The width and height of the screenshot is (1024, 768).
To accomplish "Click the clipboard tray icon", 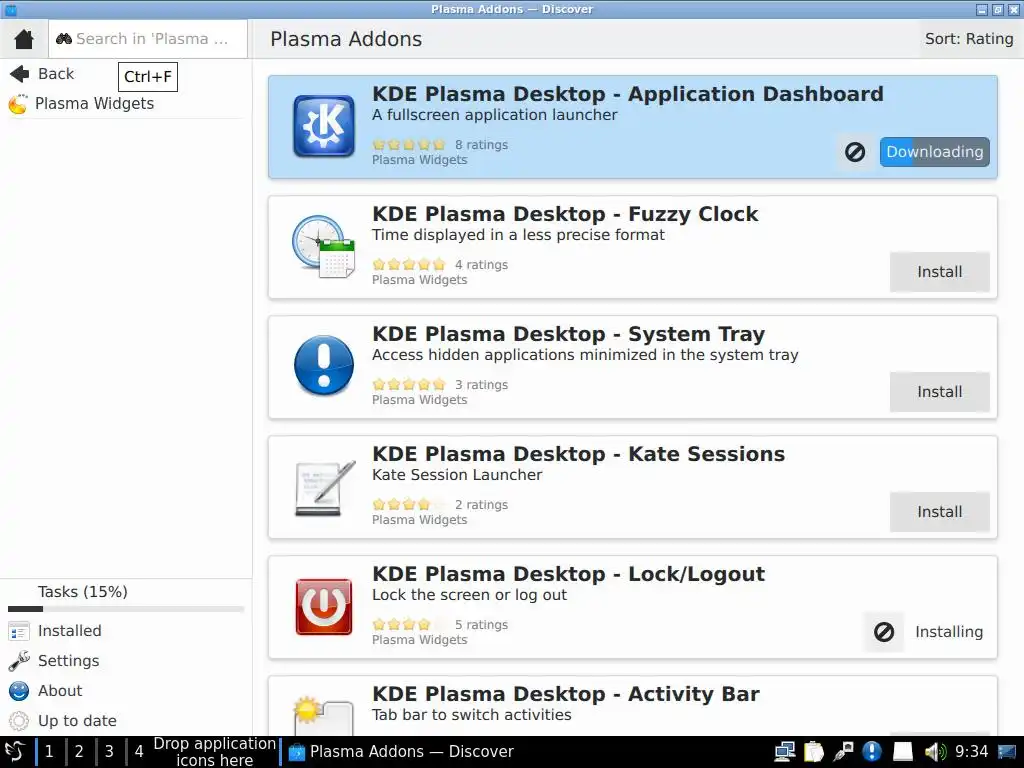I will (814, 752).
